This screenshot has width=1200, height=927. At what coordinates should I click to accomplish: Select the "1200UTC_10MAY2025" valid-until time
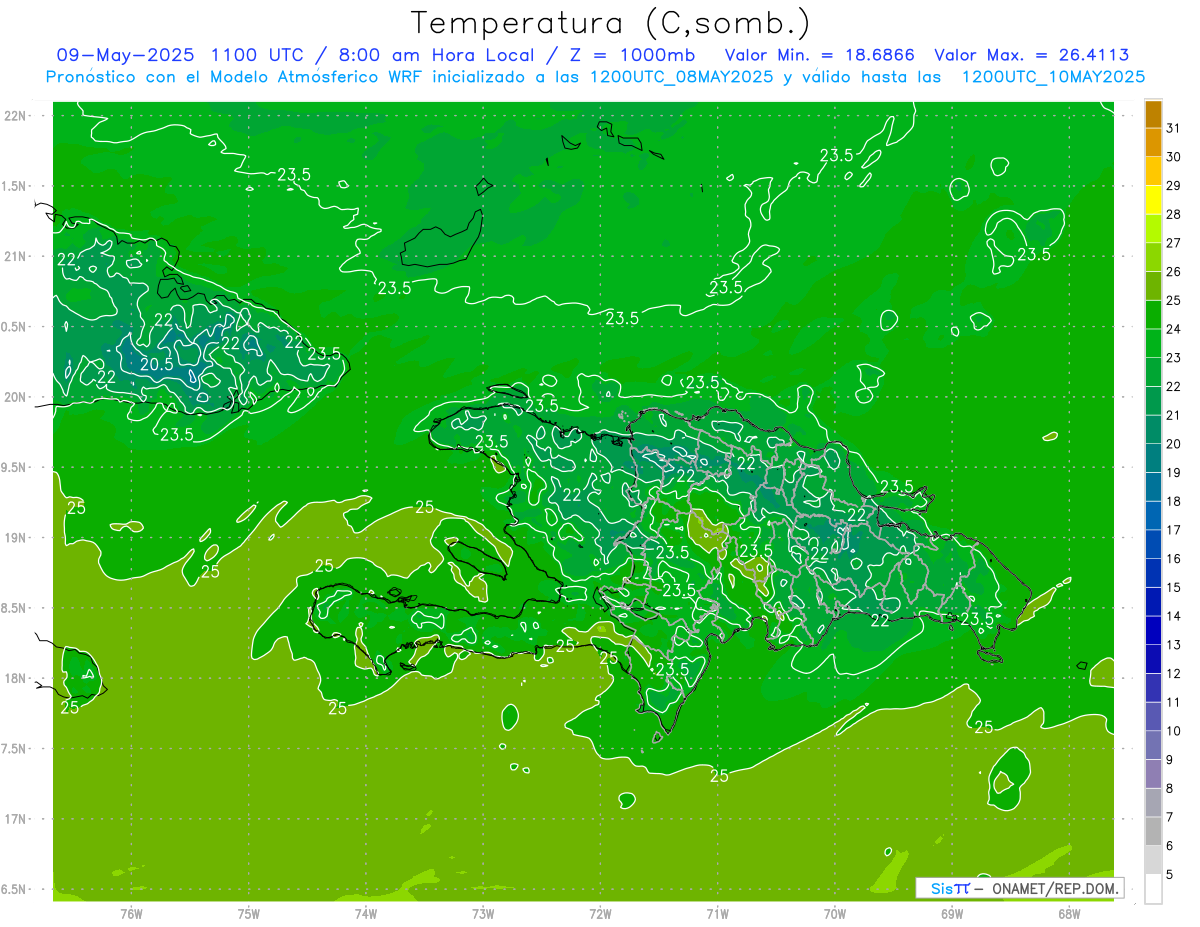(x=1053, y=77)
